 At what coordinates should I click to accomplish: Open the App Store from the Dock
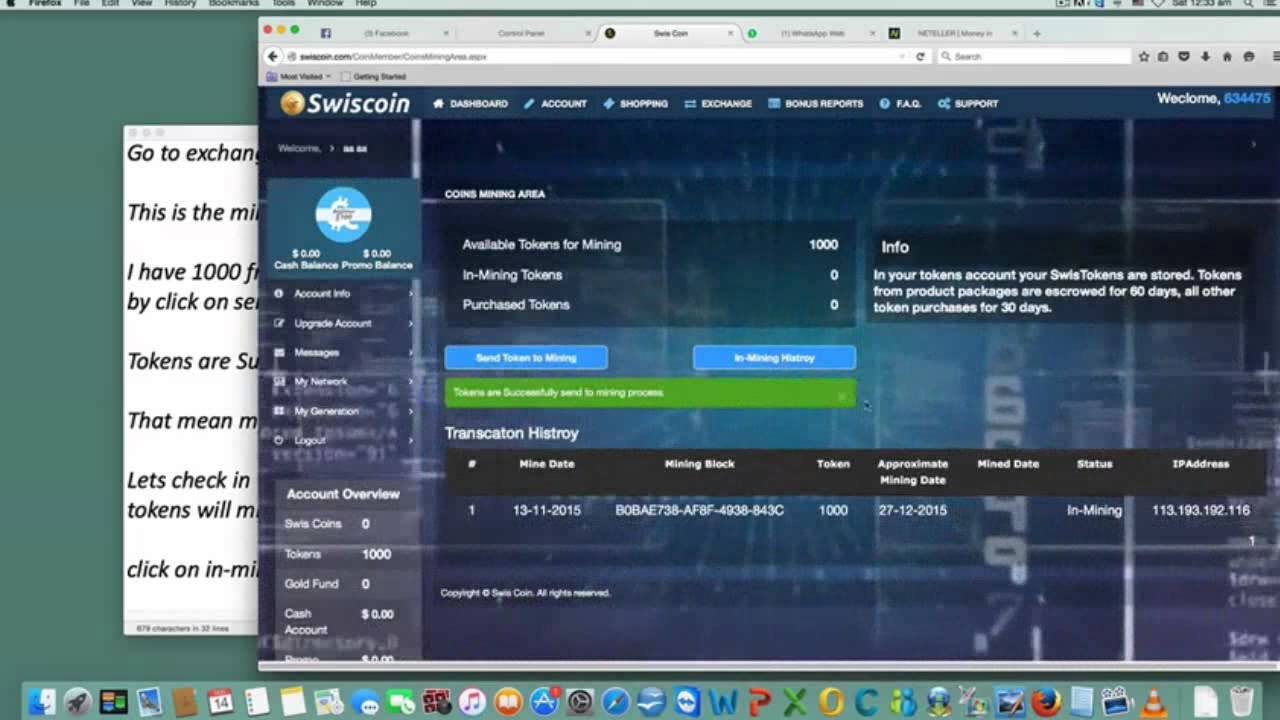[x=544, y=702]
